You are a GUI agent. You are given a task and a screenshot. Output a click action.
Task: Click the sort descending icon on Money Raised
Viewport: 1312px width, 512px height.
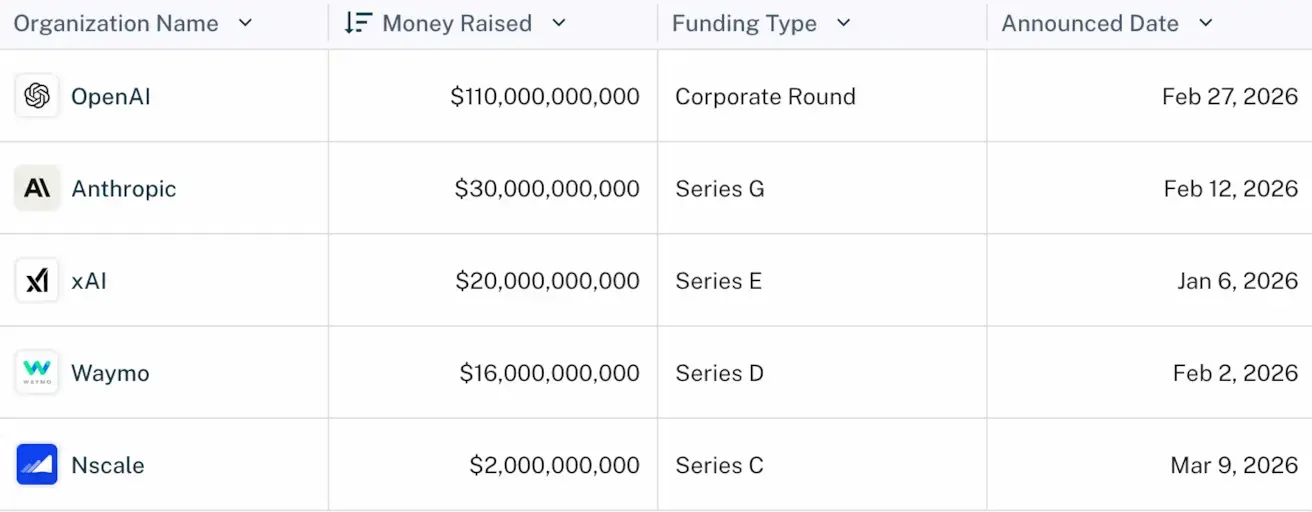[357, 23]
